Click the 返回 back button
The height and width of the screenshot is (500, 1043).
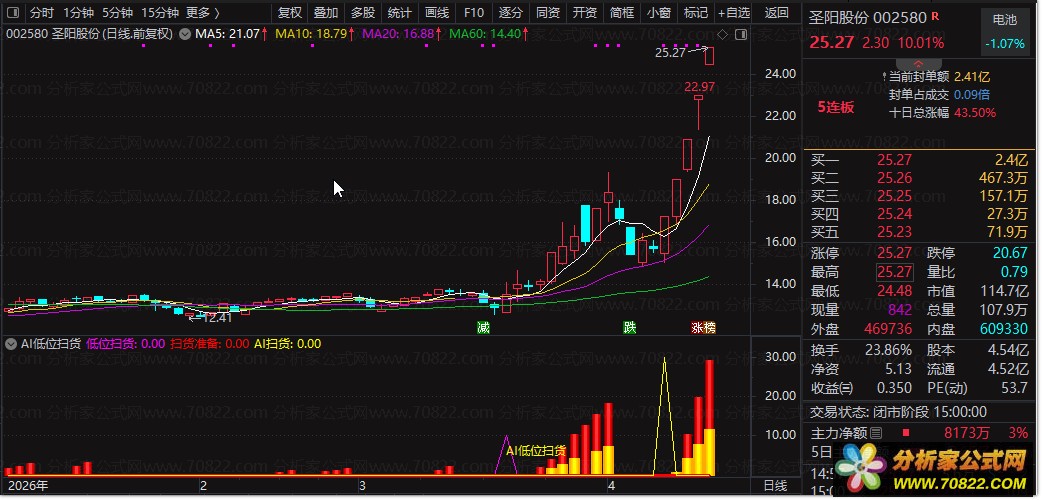click(776, 13)
